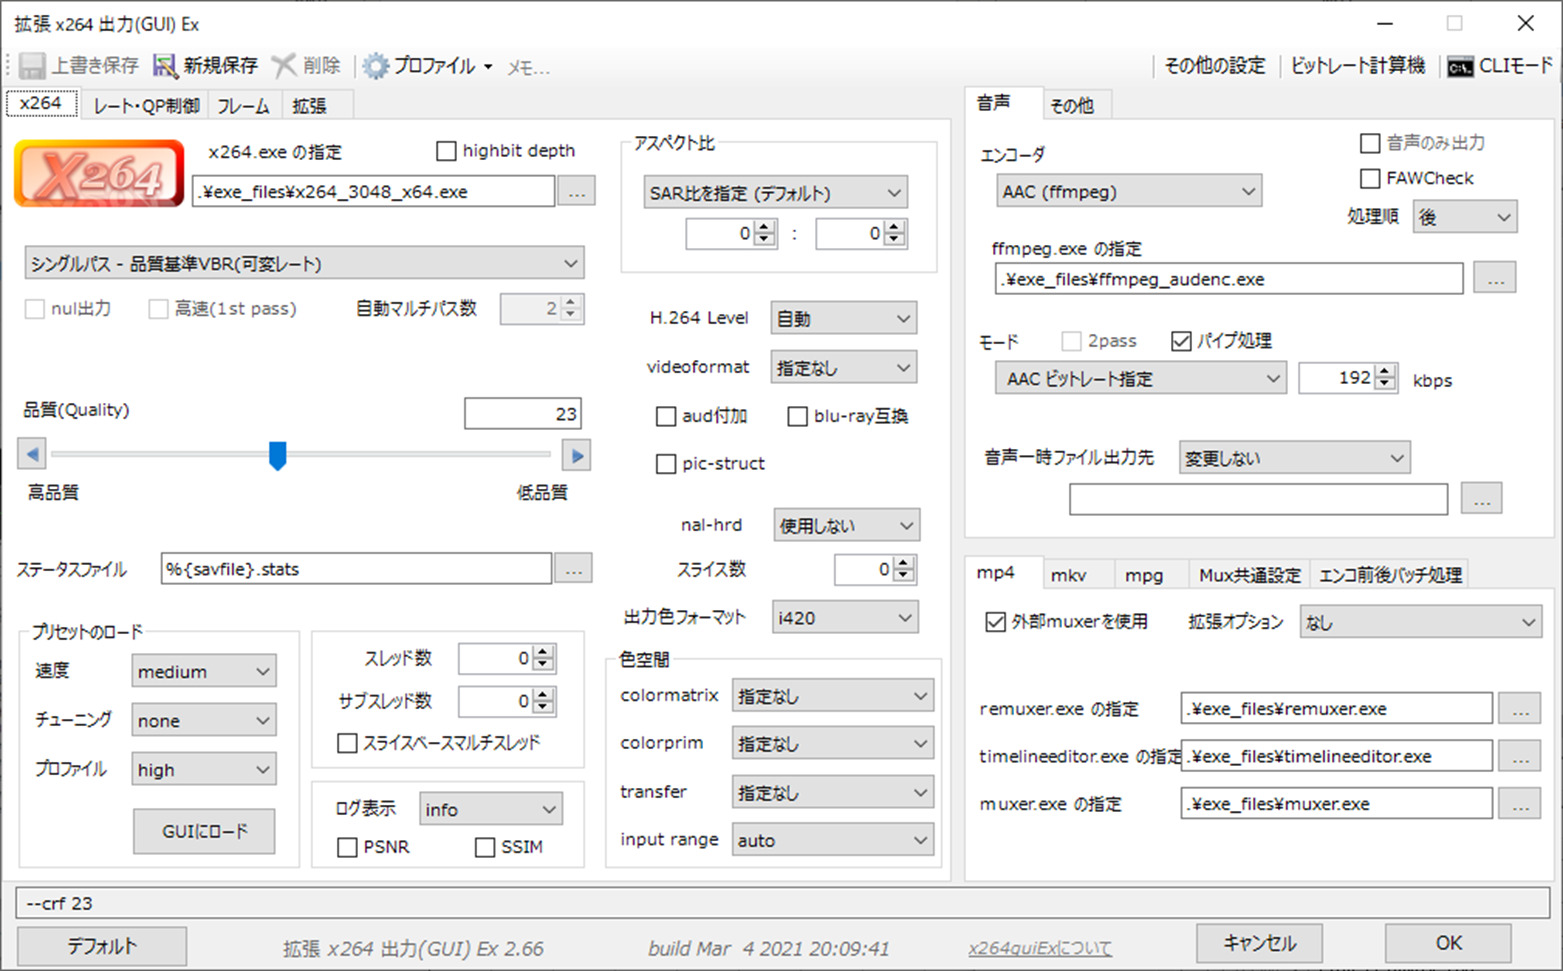Screen dimensions: 1563x971
Task: Open the encoder dropdown showing AAC (ffmpeg)
Action: tap(1128, 190)
